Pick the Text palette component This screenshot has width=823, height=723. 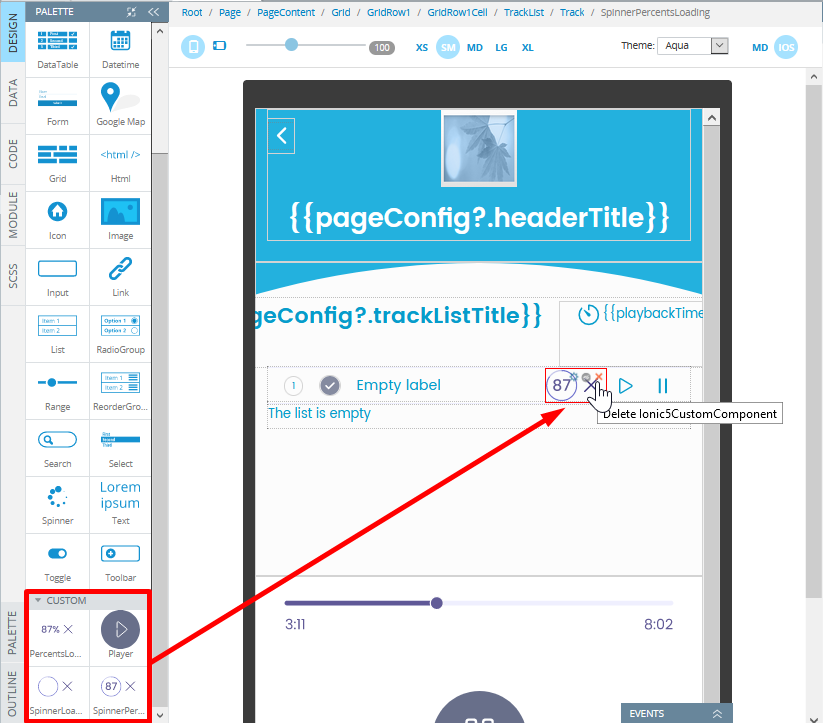click(x=120, y=506)
